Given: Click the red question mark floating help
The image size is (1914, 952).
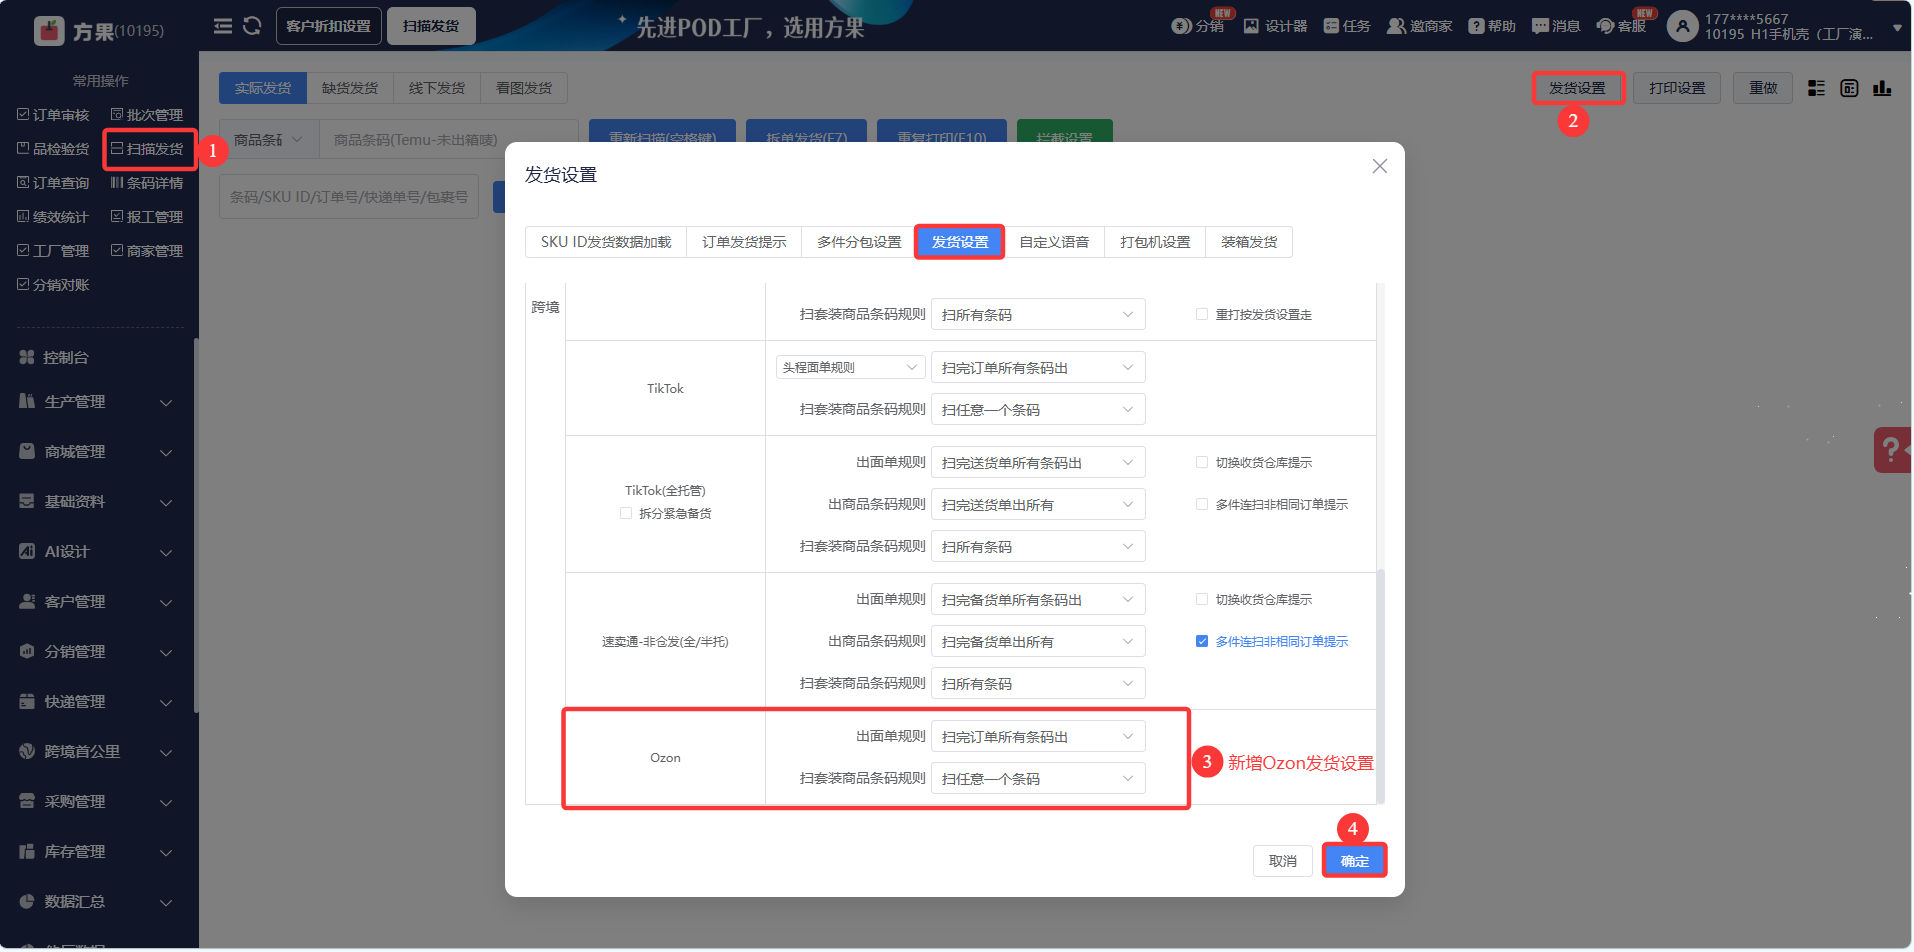Looking at the screenshot, I should point(1893,449).
